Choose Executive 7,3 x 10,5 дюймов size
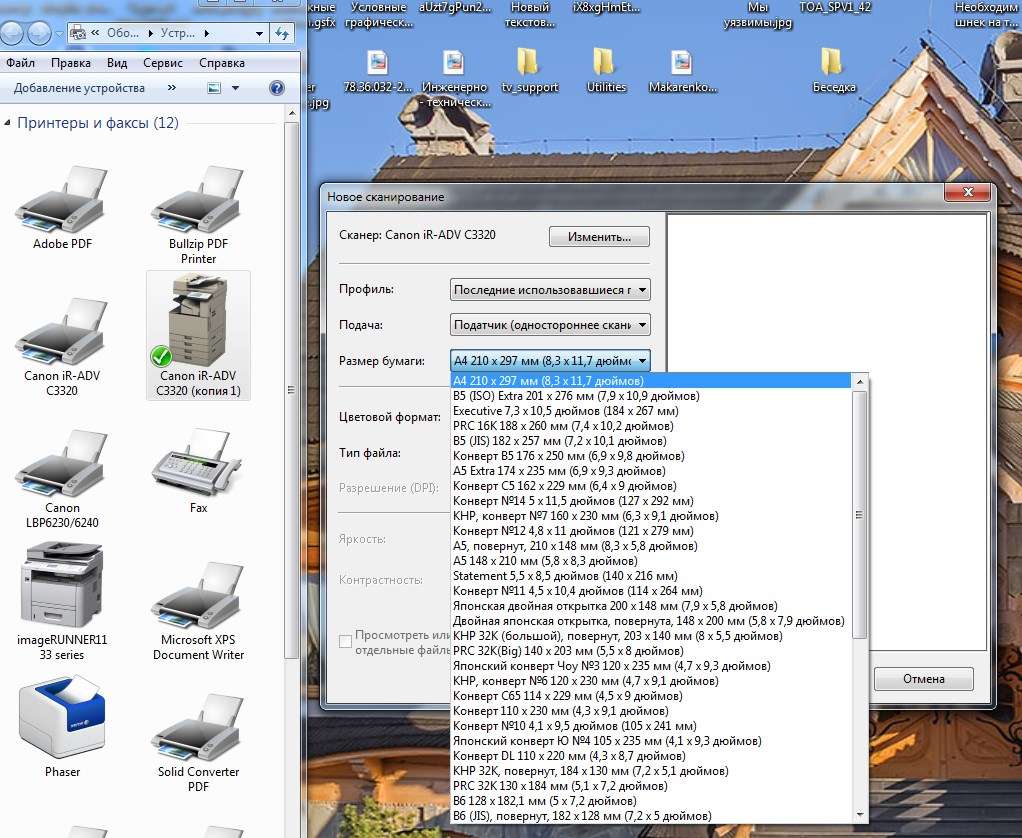1022x838 pixels. tap(651, 411)
